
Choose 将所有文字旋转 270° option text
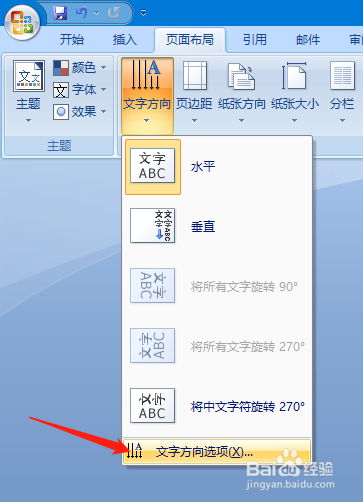(x=248, y=347)
